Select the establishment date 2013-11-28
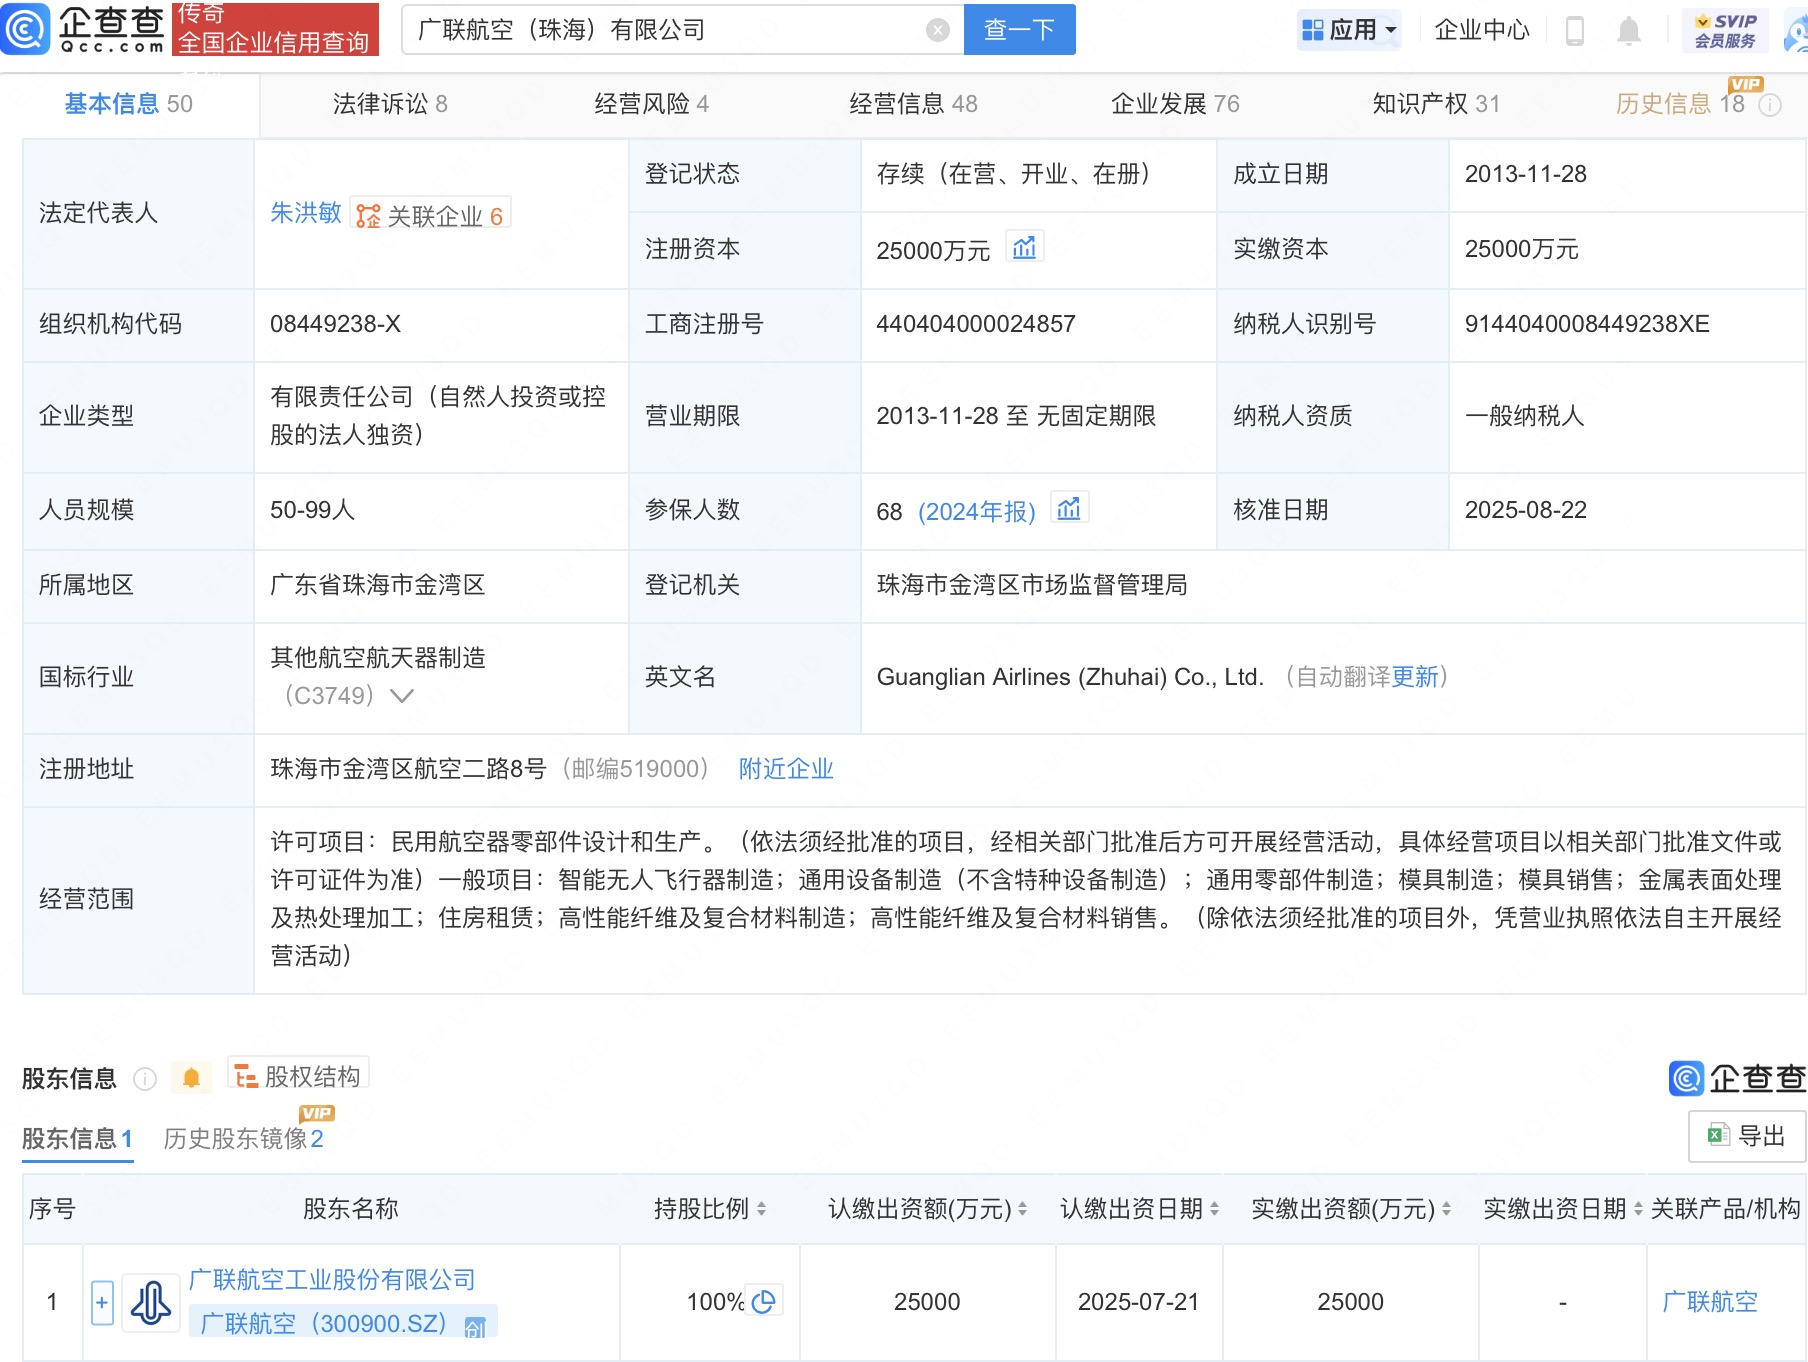Screen dimensions: 1808x1362 (1526, 174)
